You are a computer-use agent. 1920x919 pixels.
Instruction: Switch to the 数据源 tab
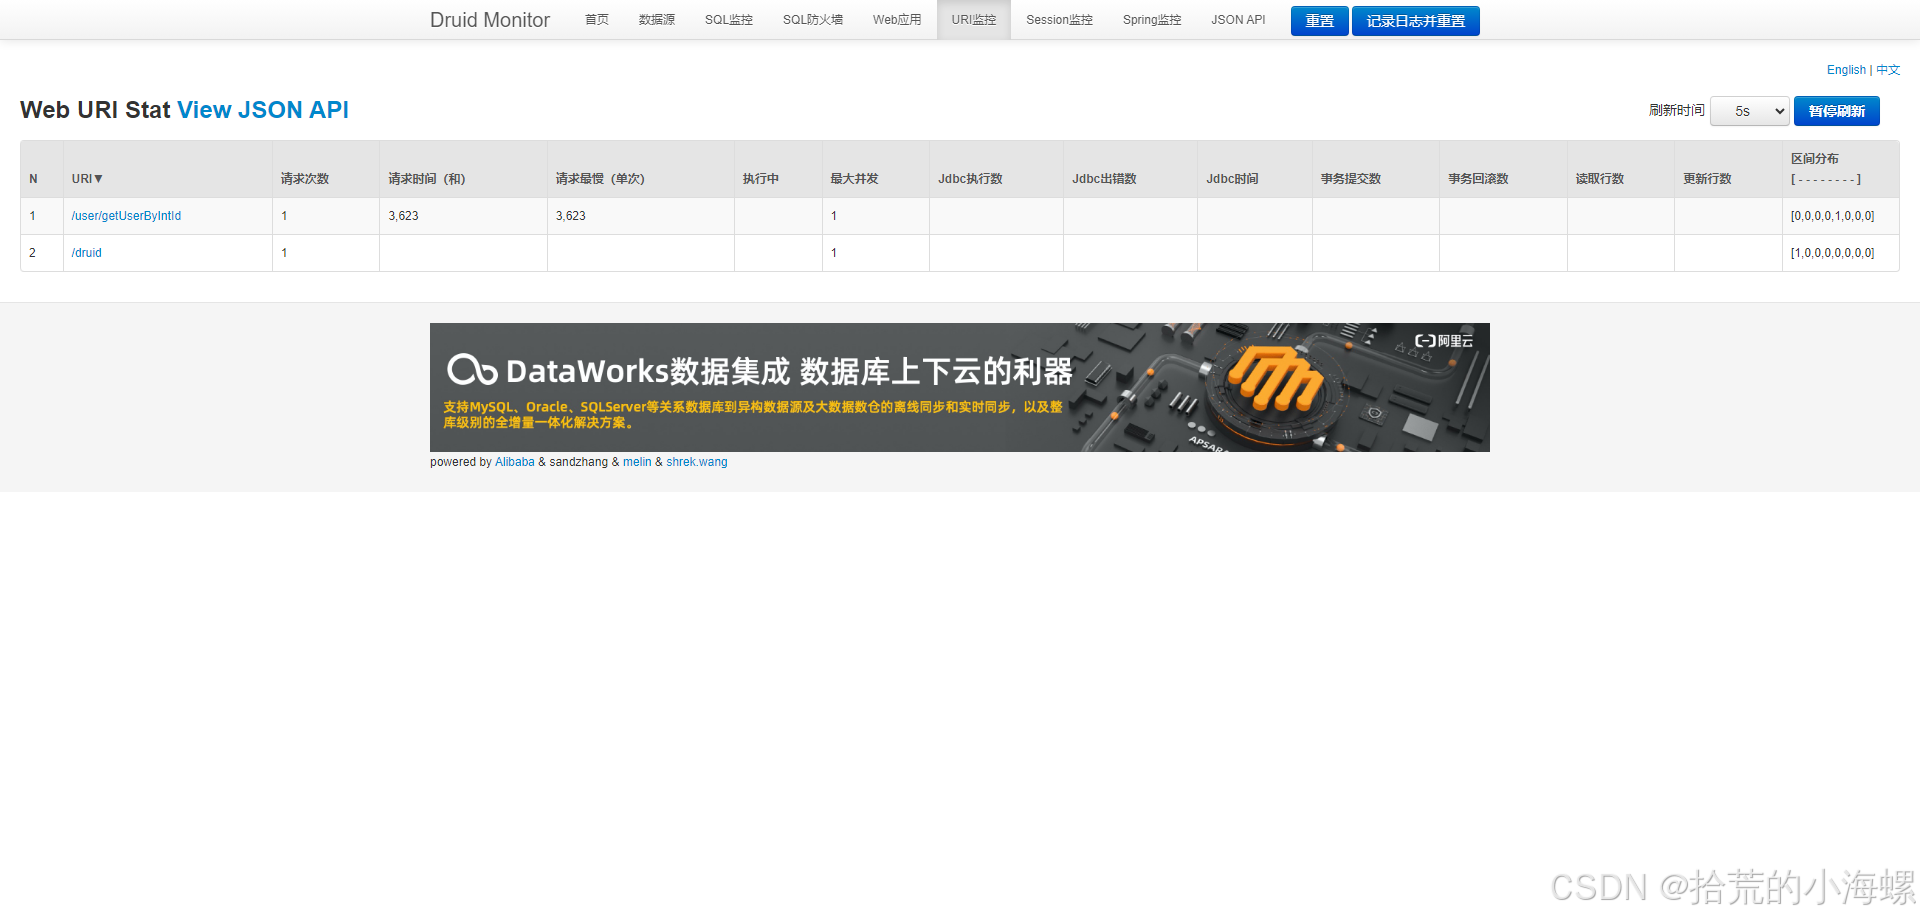[x=656, y=20]
